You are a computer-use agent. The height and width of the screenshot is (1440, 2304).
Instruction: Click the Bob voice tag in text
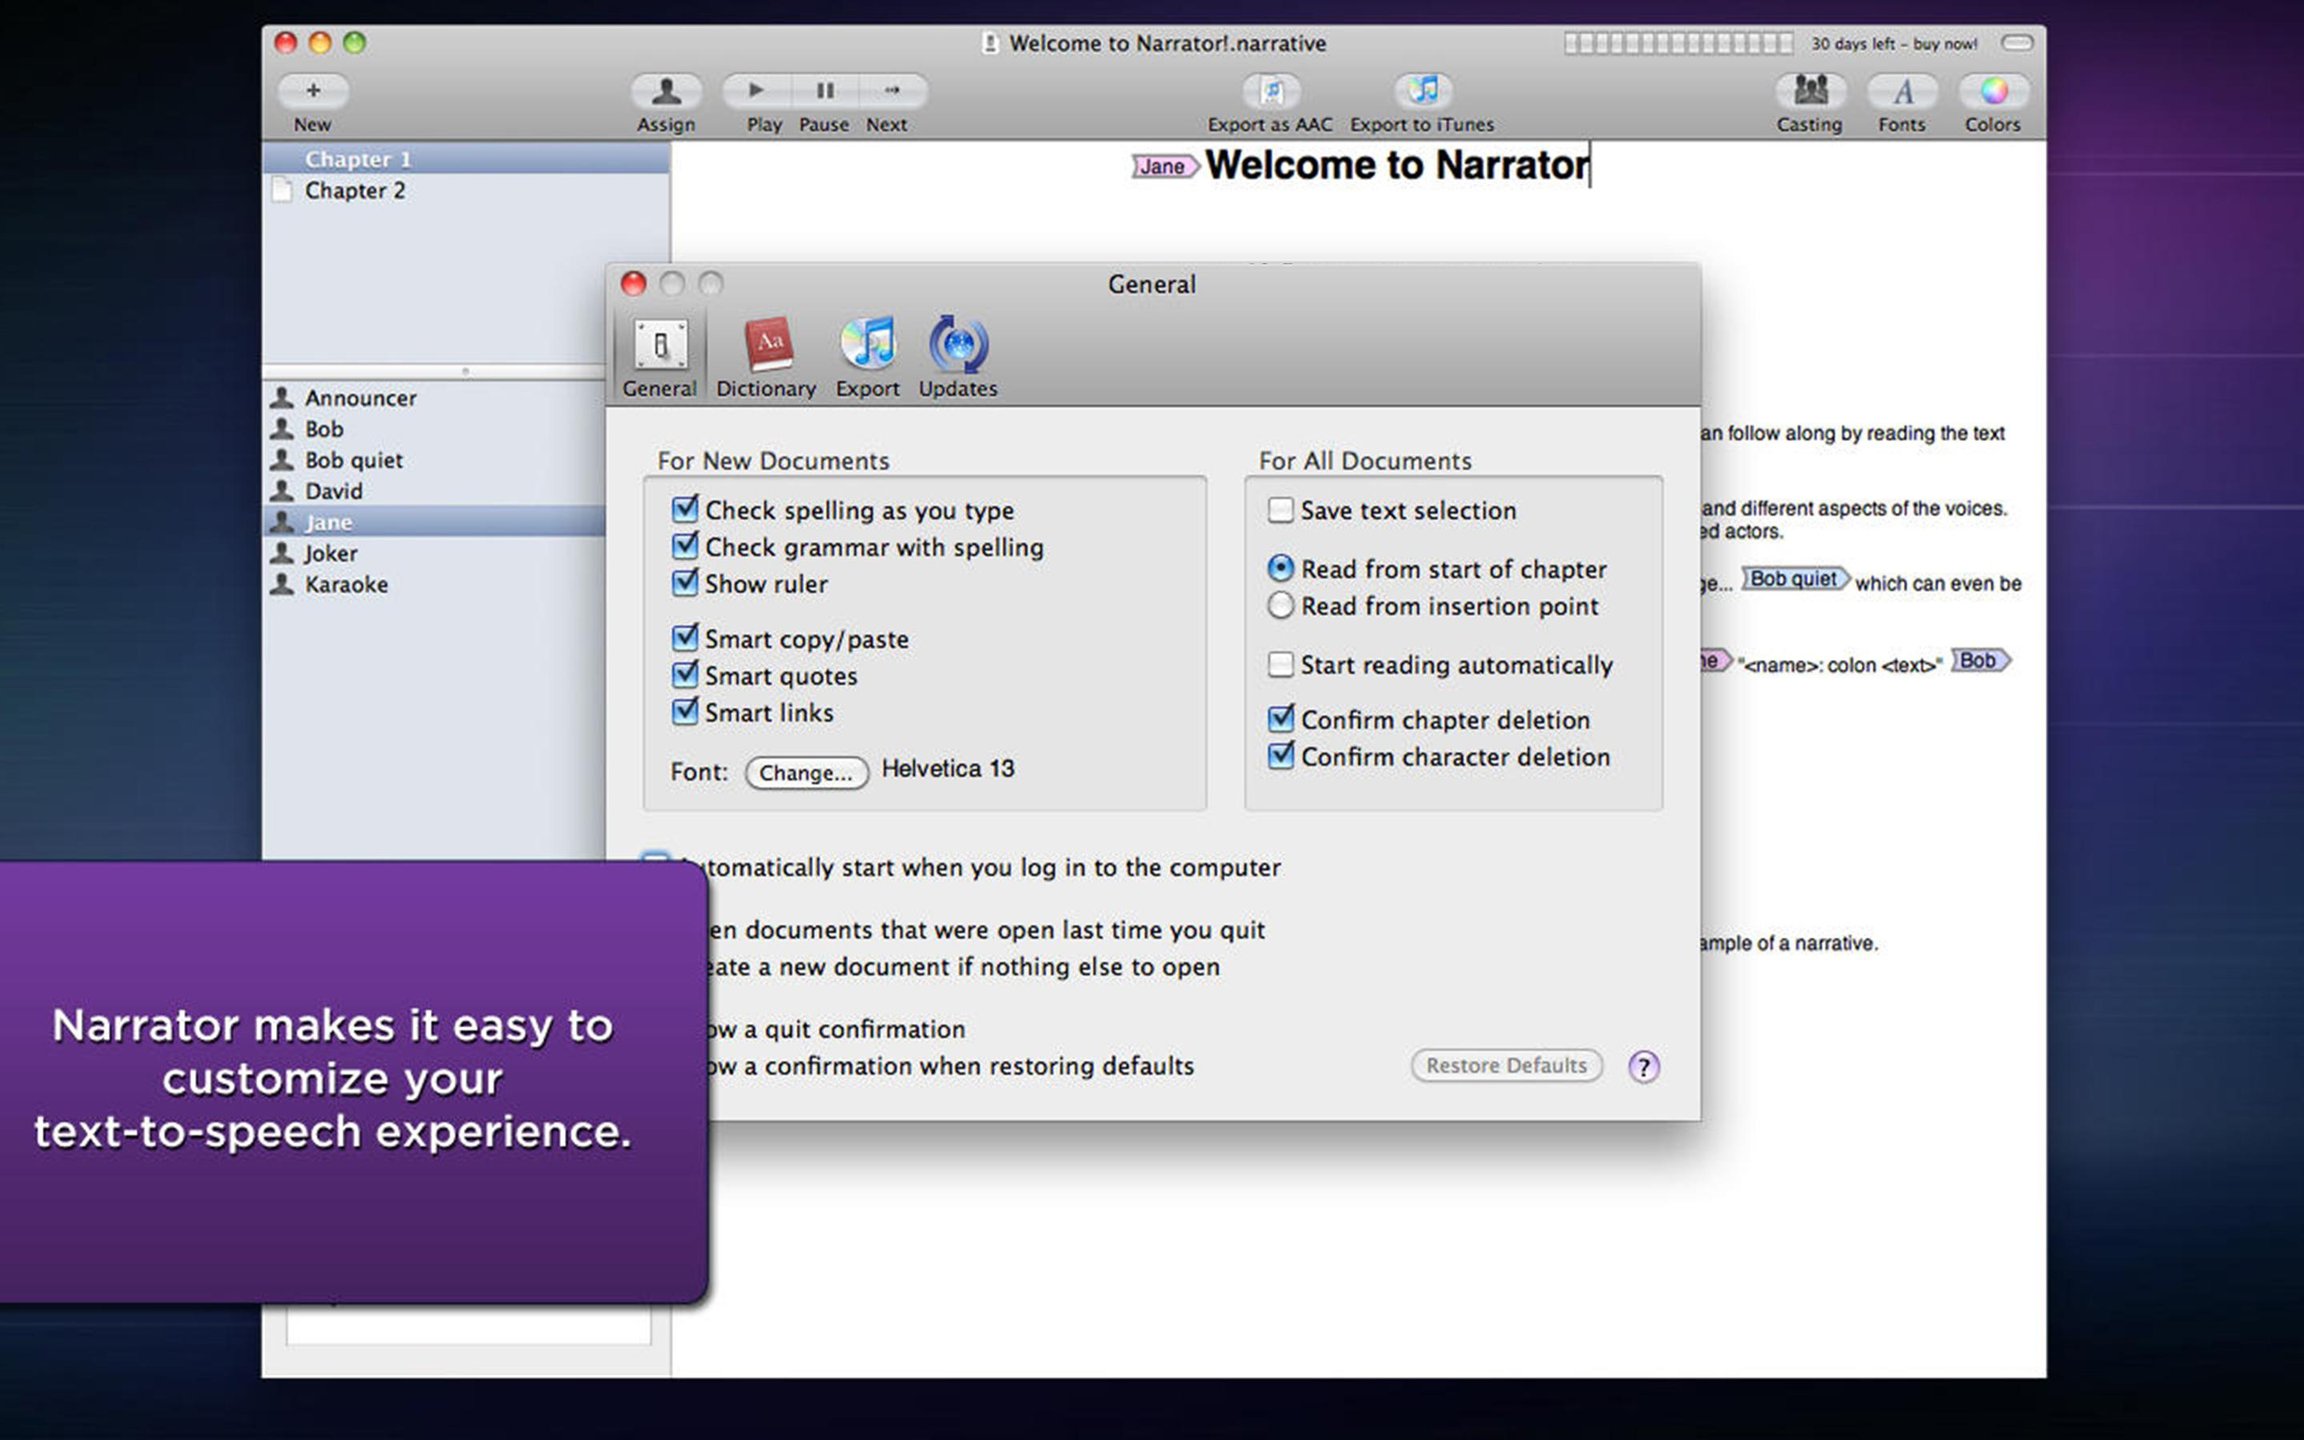1981,661
